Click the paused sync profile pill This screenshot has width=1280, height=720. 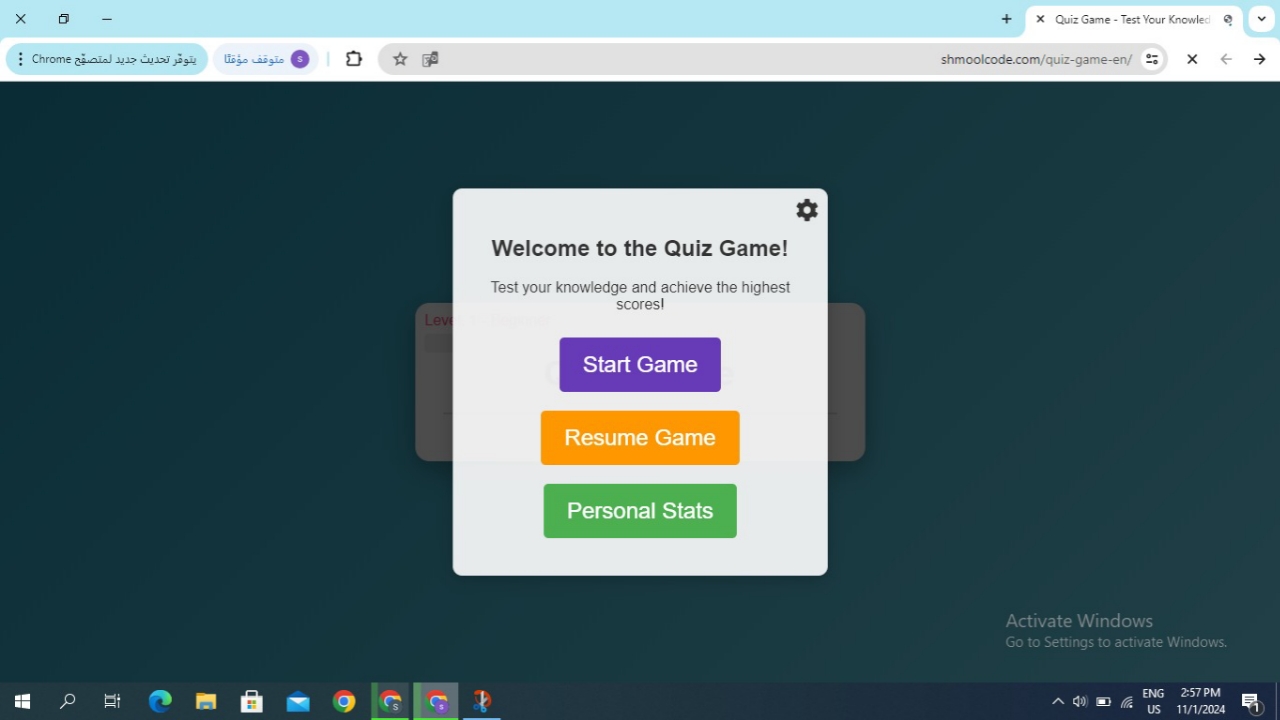tap(266, 58)
